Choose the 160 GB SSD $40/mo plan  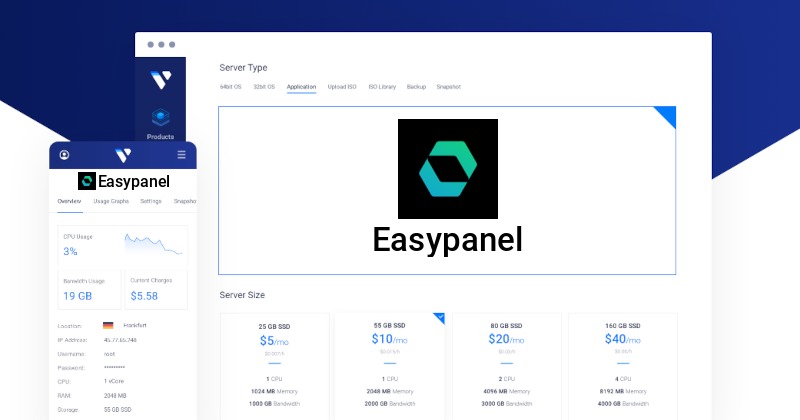coord(622,366)
